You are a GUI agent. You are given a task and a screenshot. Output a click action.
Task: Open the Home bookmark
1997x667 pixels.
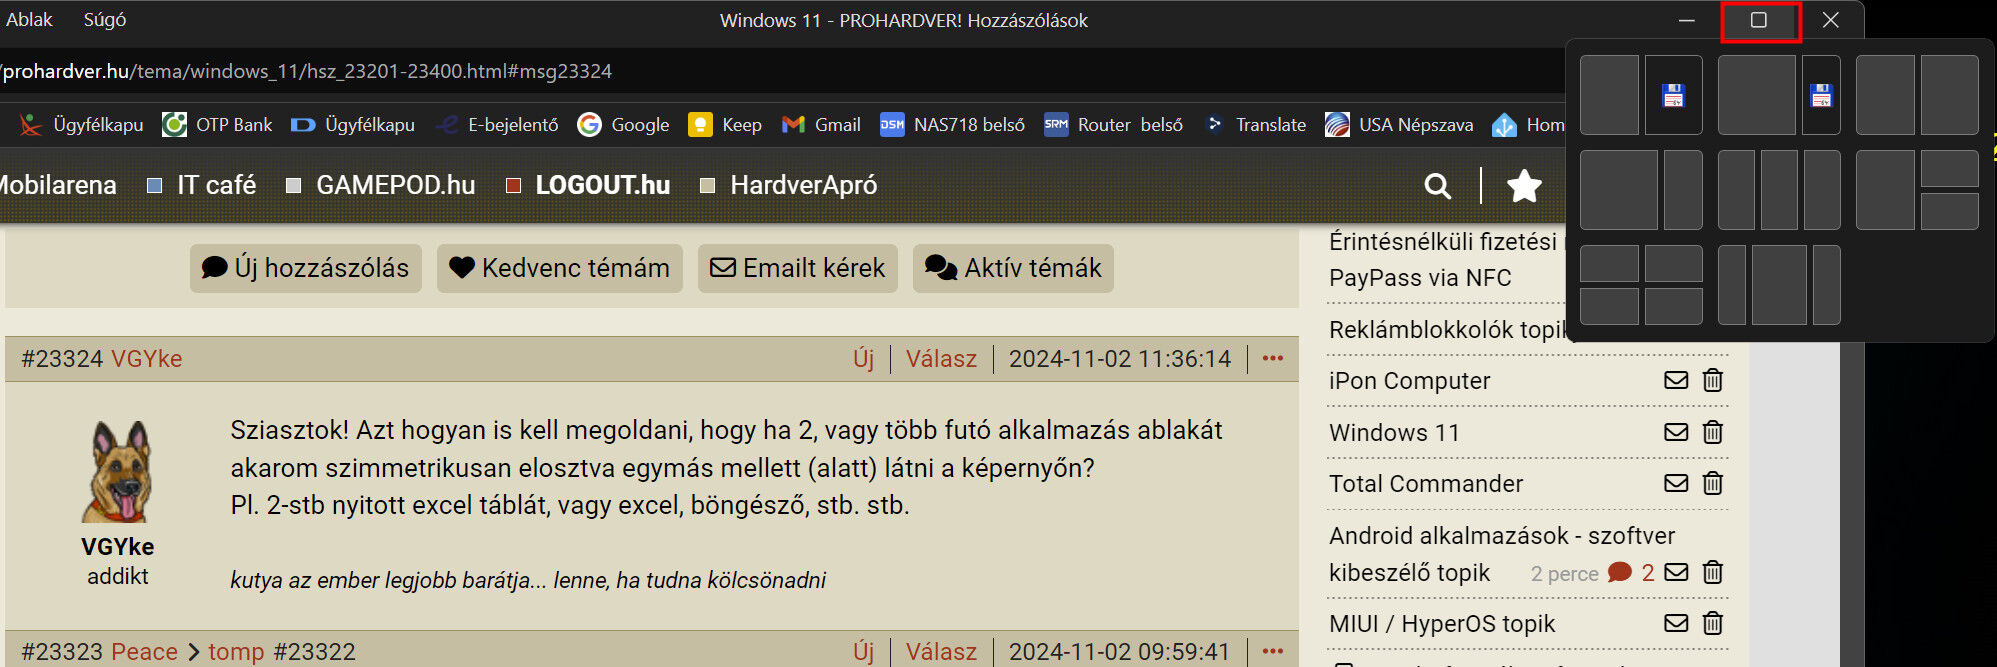[1528, 125]
